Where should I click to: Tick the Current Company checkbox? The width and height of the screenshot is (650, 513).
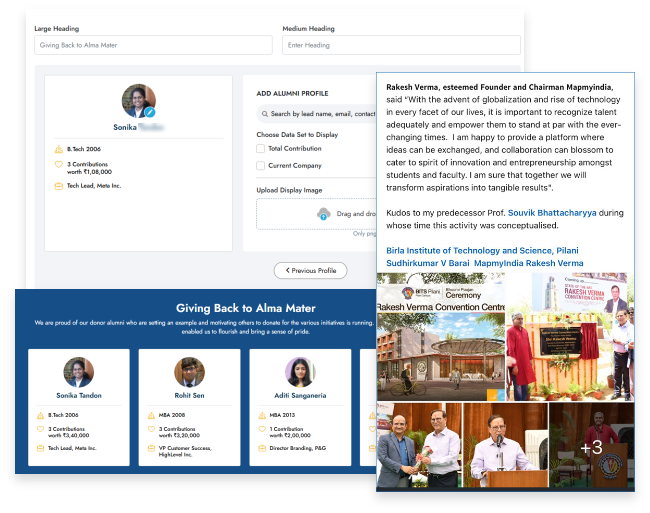[x=261, y=165]
